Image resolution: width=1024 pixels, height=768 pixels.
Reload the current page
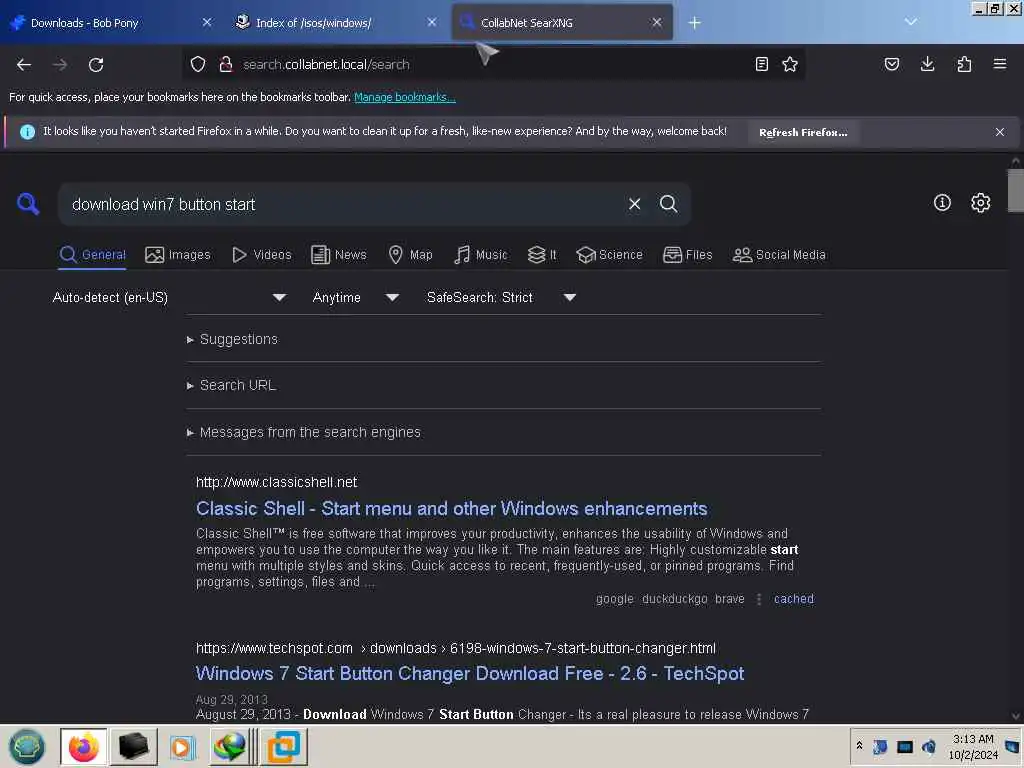[x=96, y=65]
